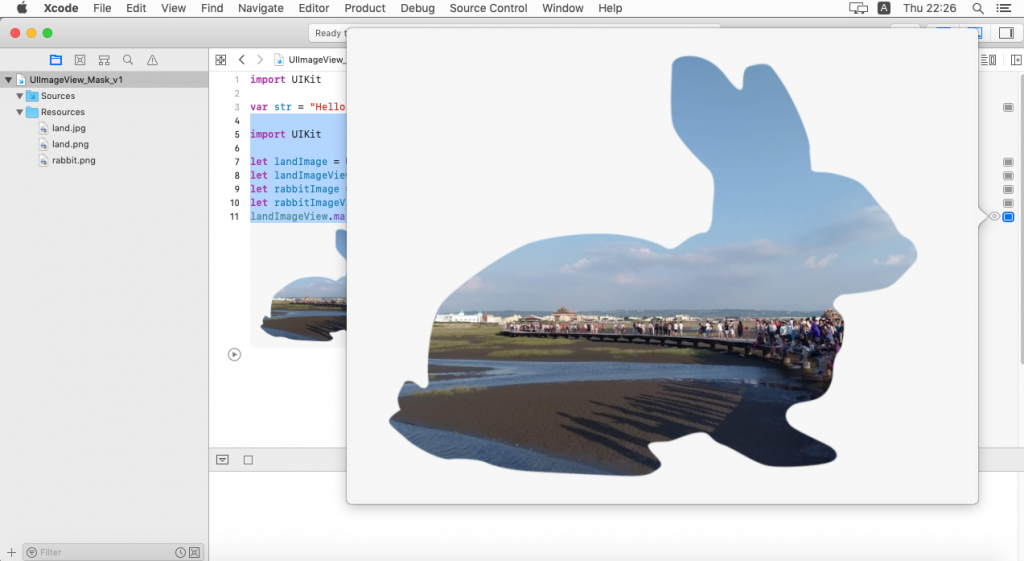Toggle the result box for line 7
This screenshot has width=1024, height=561.
tap(1008, 162)
